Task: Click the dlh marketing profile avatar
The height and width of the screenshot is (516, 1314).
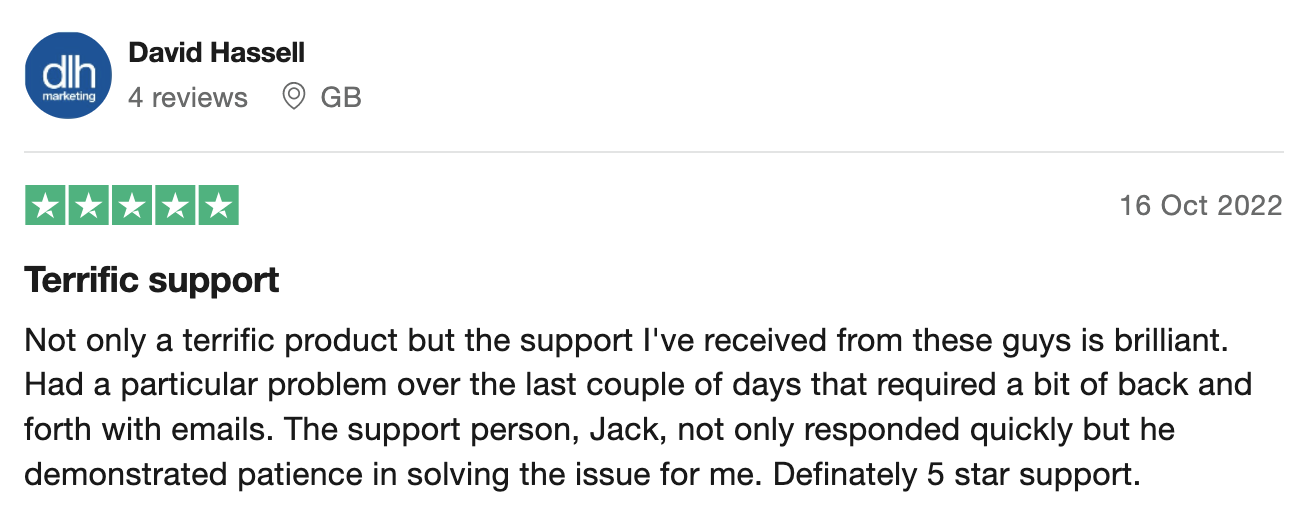Action: (68, 75)
